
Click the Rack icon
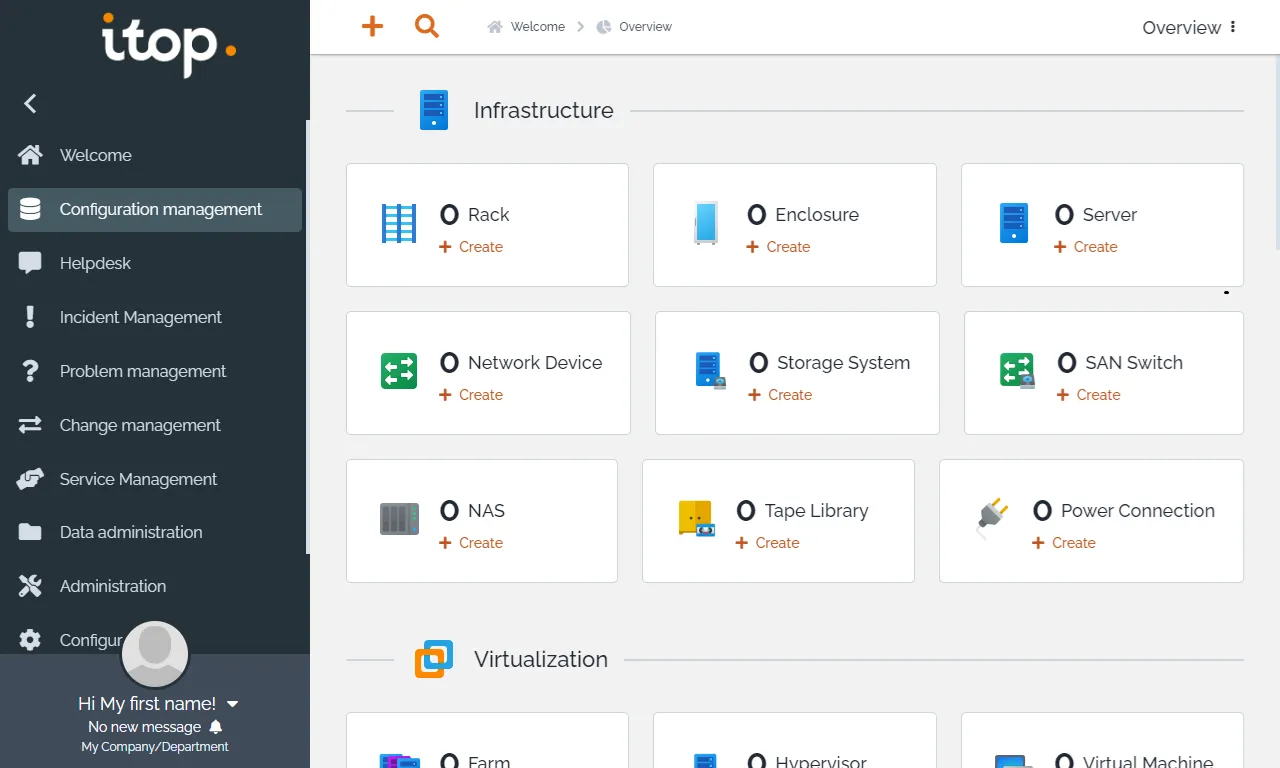[x=399, y=224]
